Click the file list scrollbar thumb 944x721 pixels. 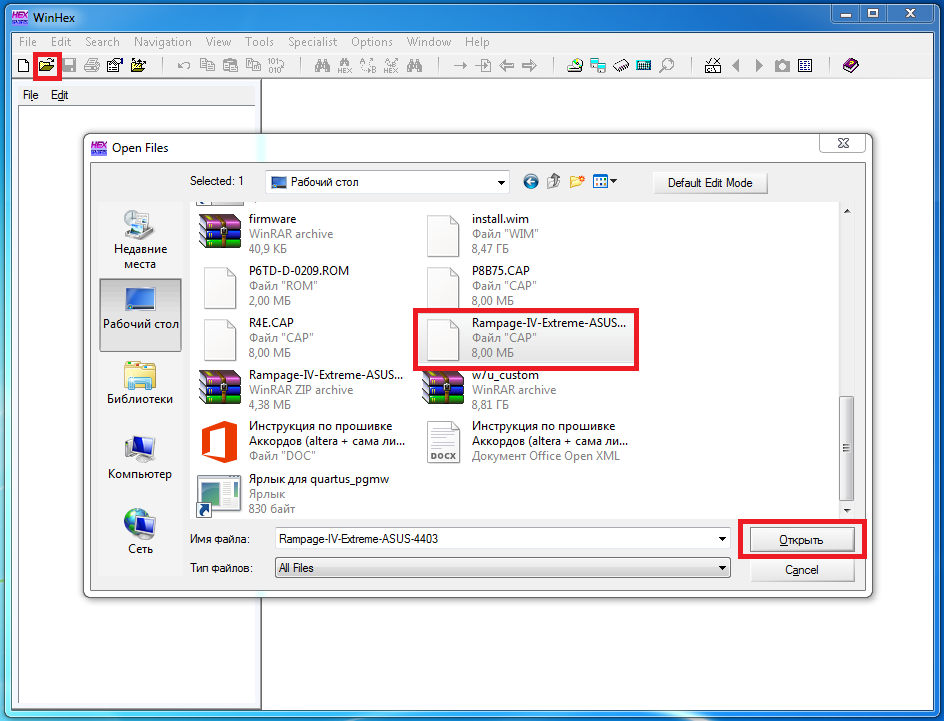tap(847, 448)
